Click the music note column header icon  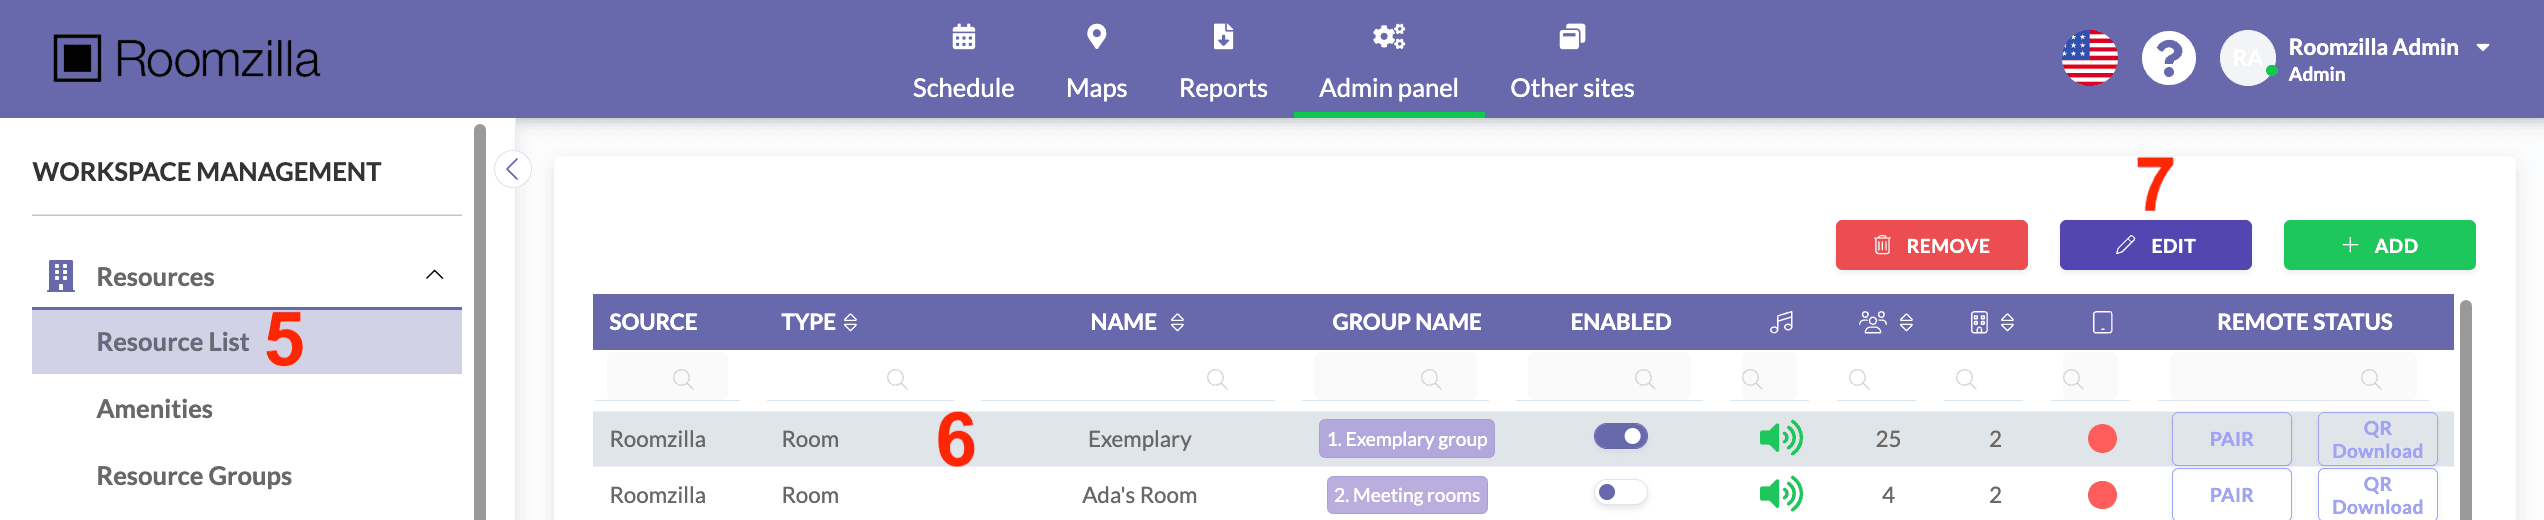pyautogui.click(x=1781, y=322)
